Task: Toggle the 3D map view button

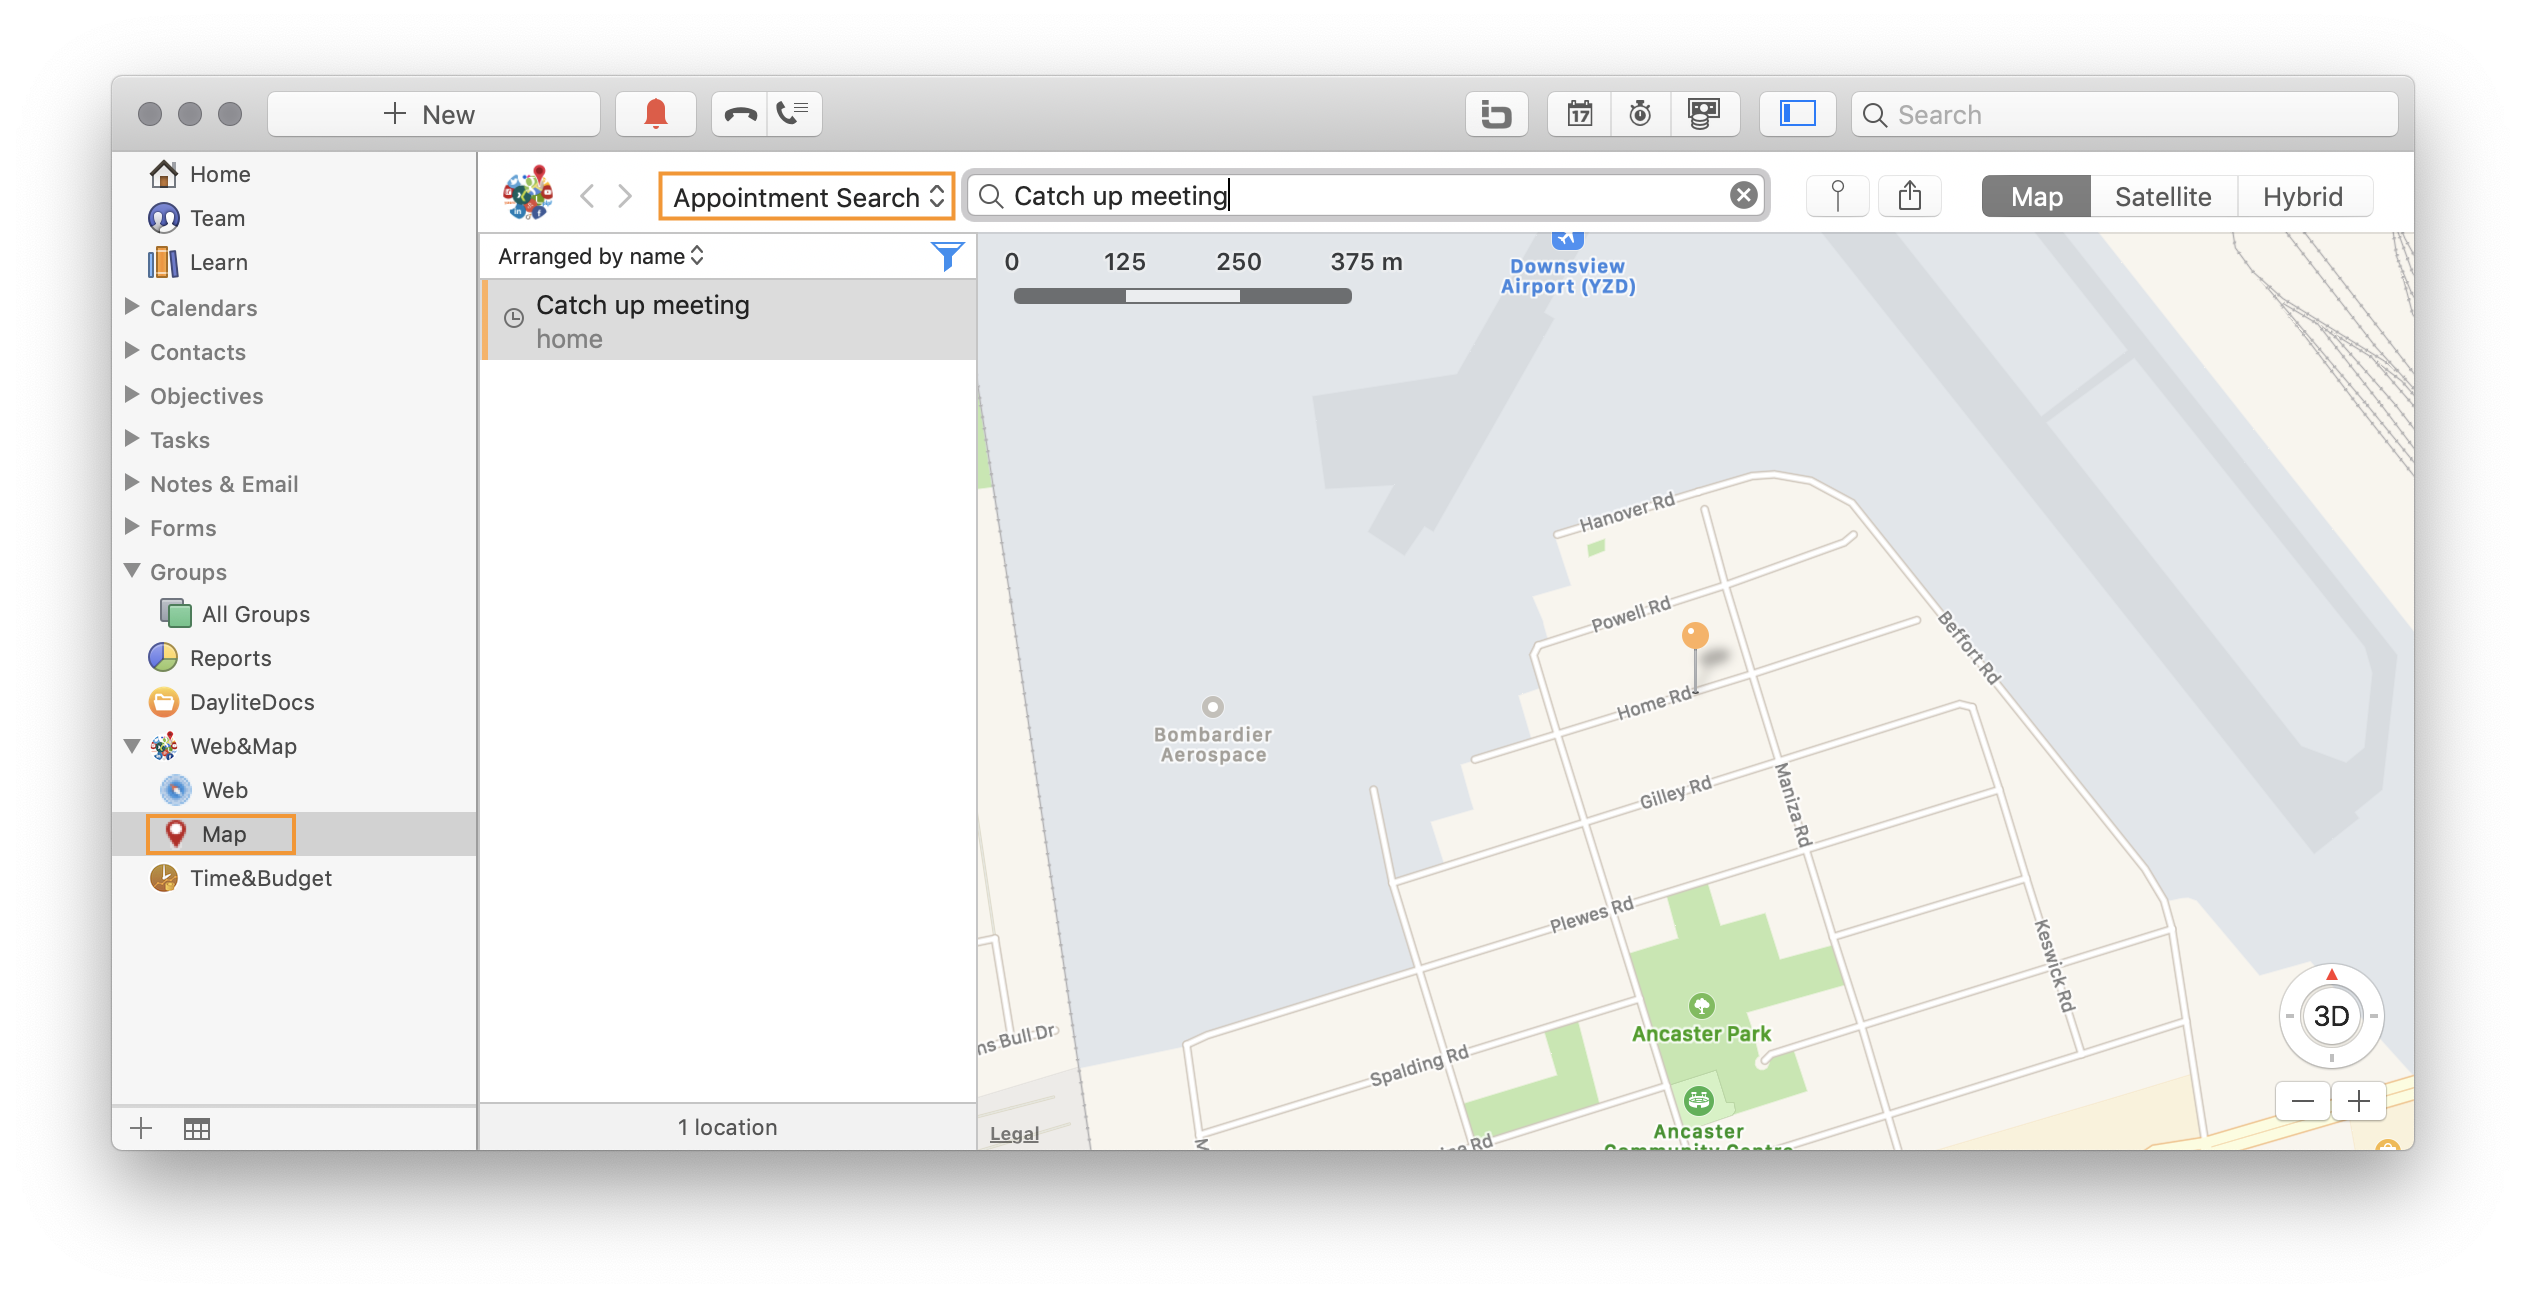Action: (2331, 1016)
